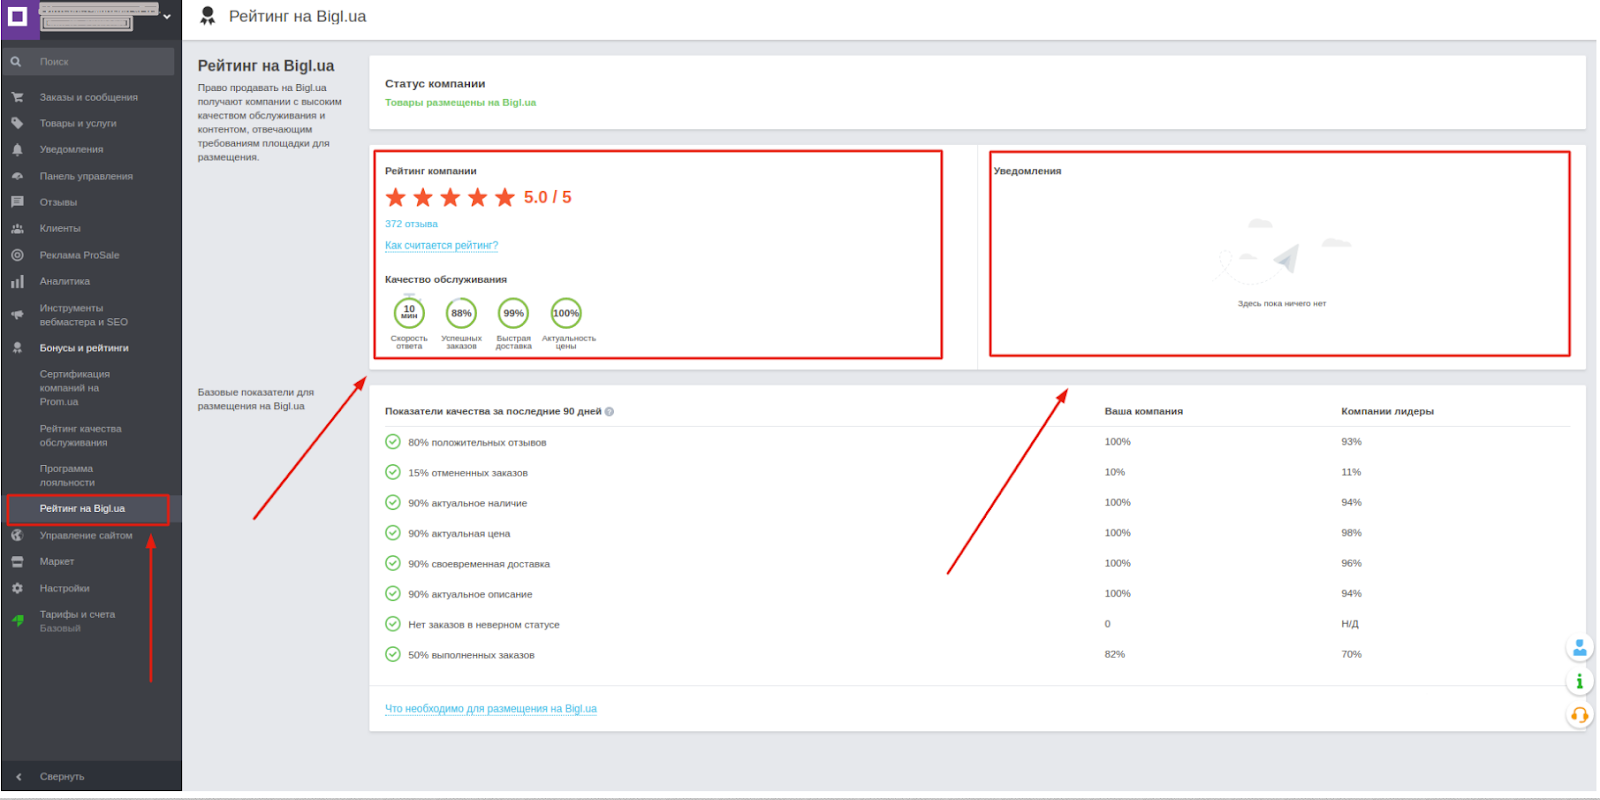Click the purple company logo icon
The image size is (1600, 800).
click(x=17, y=16)
